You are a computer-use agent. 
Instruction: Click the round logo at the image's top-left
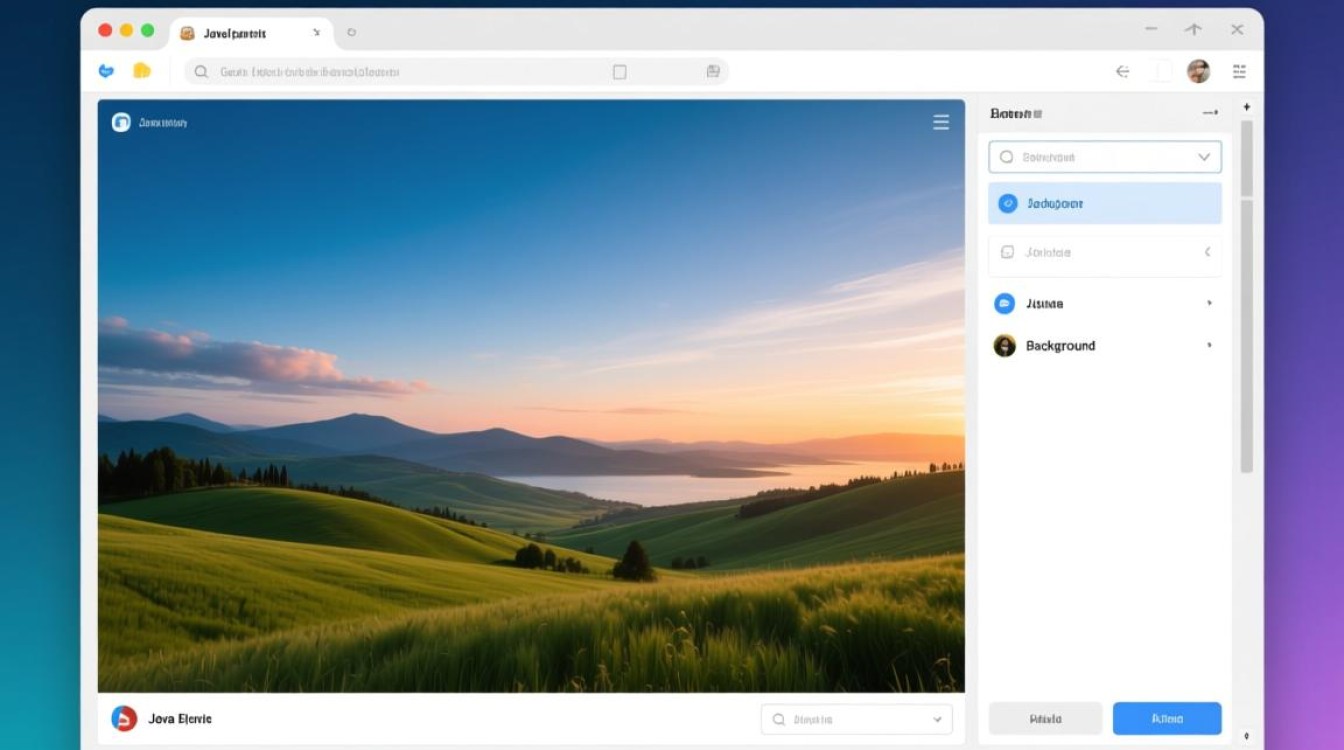pyautogui.click(x=121, y=122)
